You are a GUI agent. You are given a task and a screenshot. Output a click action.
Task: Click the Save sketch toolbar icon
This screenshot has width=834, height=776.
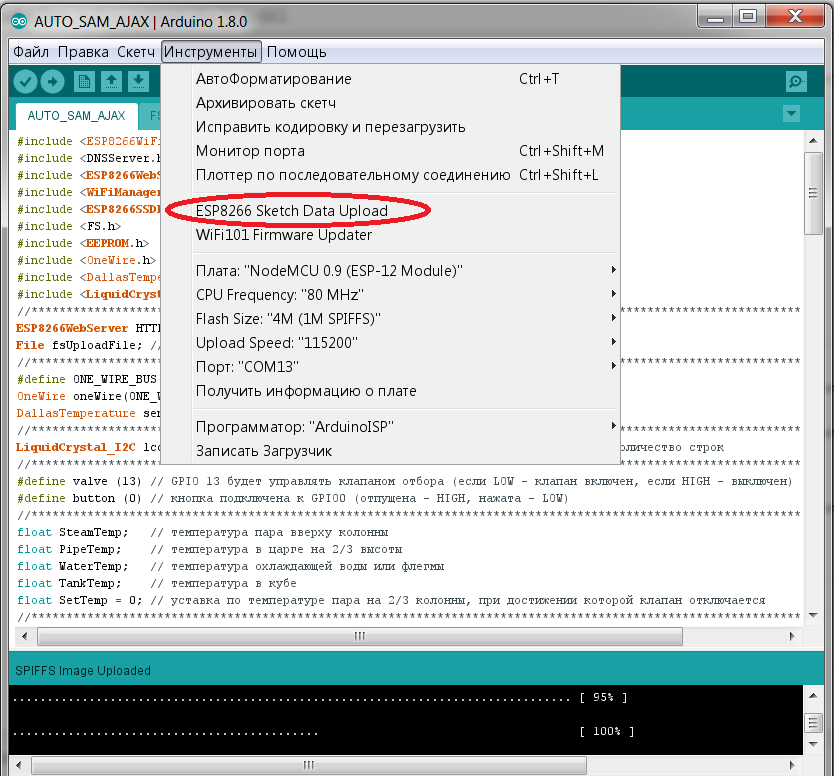(x=138, y=82)
